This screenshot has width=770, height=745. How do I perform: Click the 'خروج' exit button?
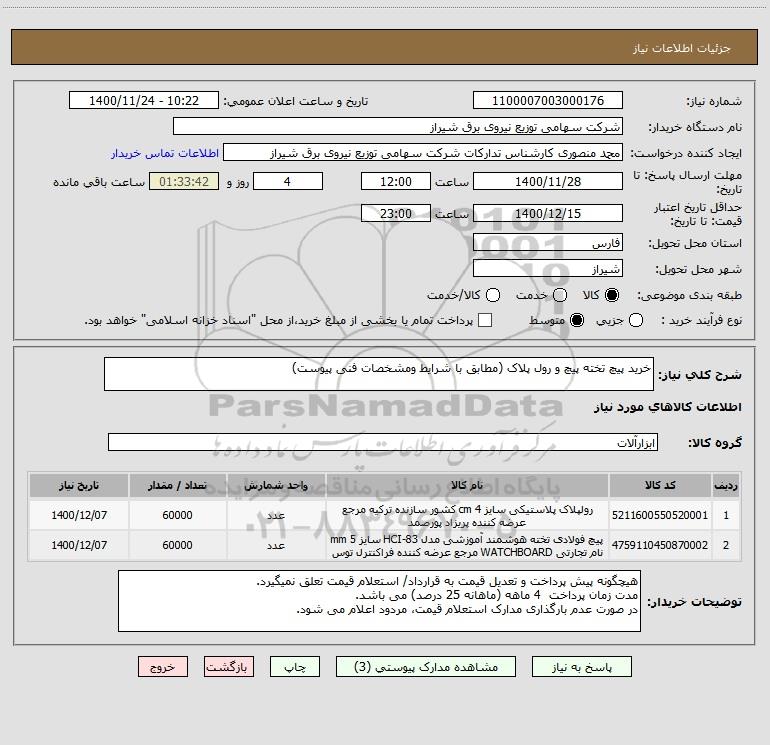(x=163, y=667)
